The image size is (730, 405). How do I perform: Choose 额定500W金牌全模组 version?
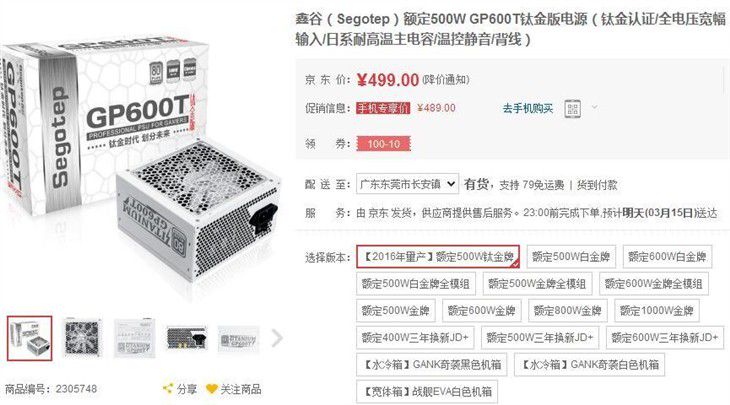pos(537,284)
